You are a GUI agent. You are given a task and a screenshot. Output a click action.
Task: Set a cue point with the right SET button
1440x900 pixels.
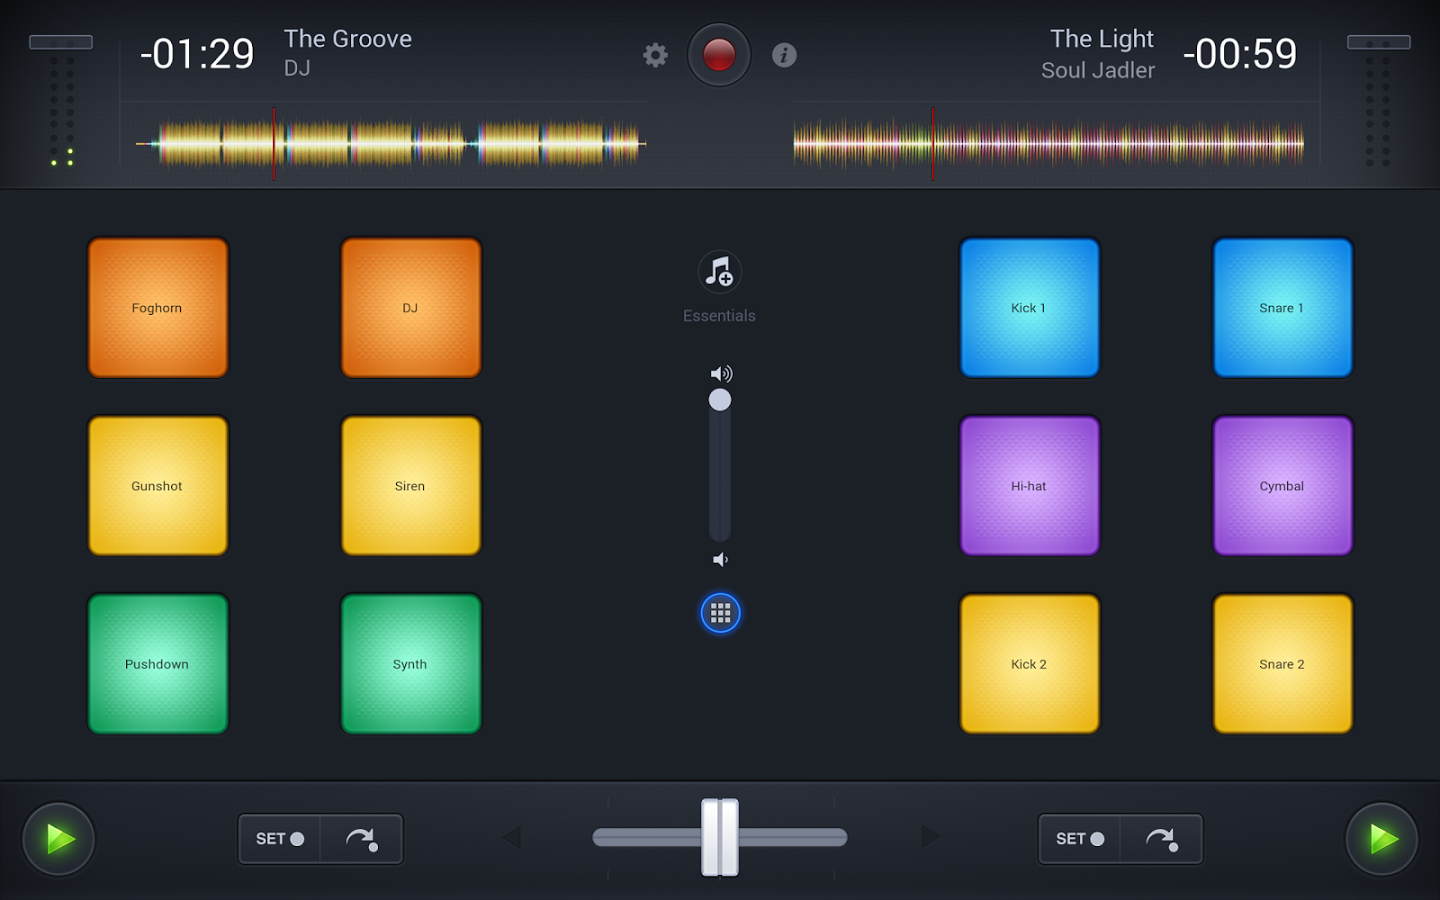coord(1079,839)
